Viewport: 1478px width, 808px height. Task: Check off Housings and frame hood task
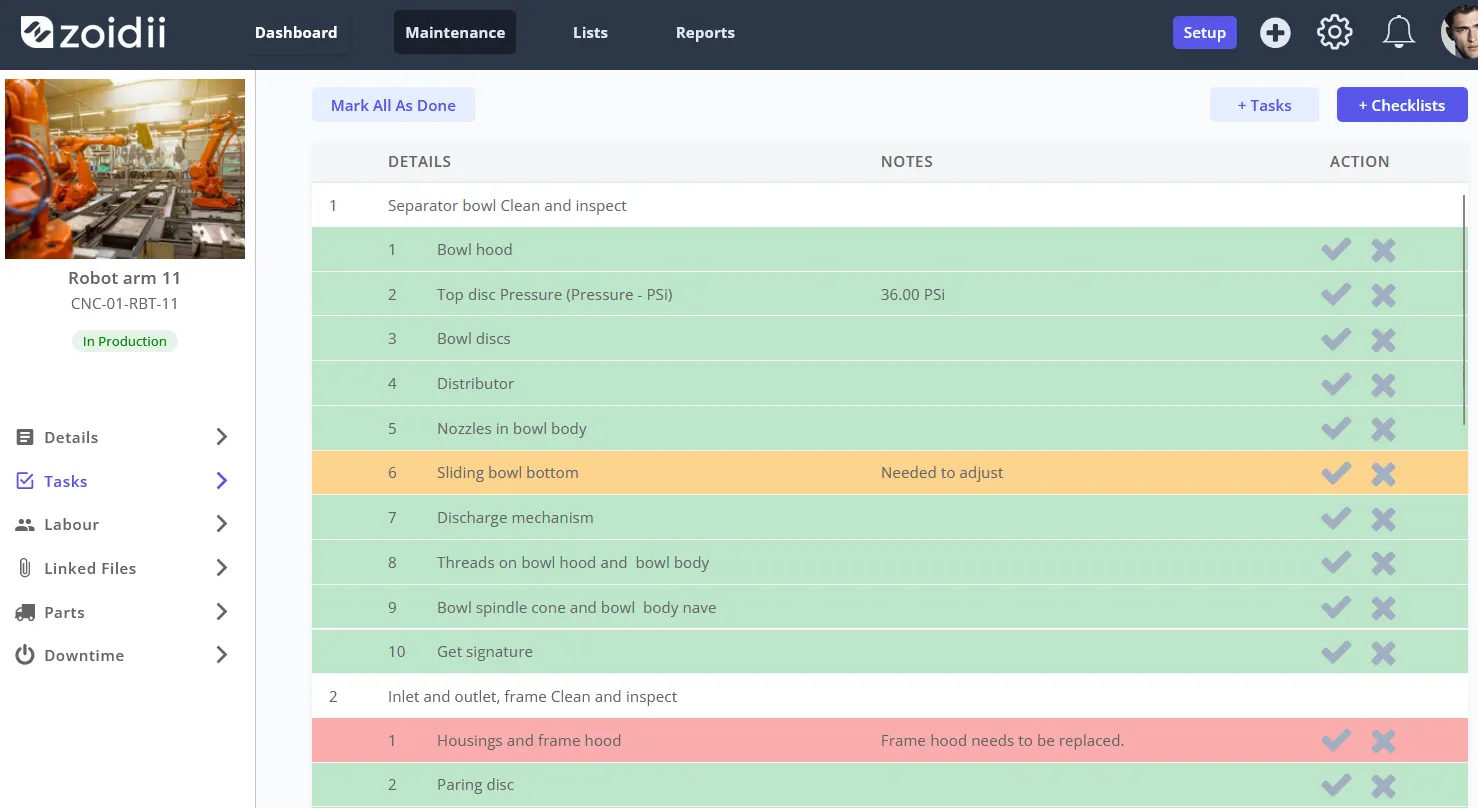click(1336, 741)
